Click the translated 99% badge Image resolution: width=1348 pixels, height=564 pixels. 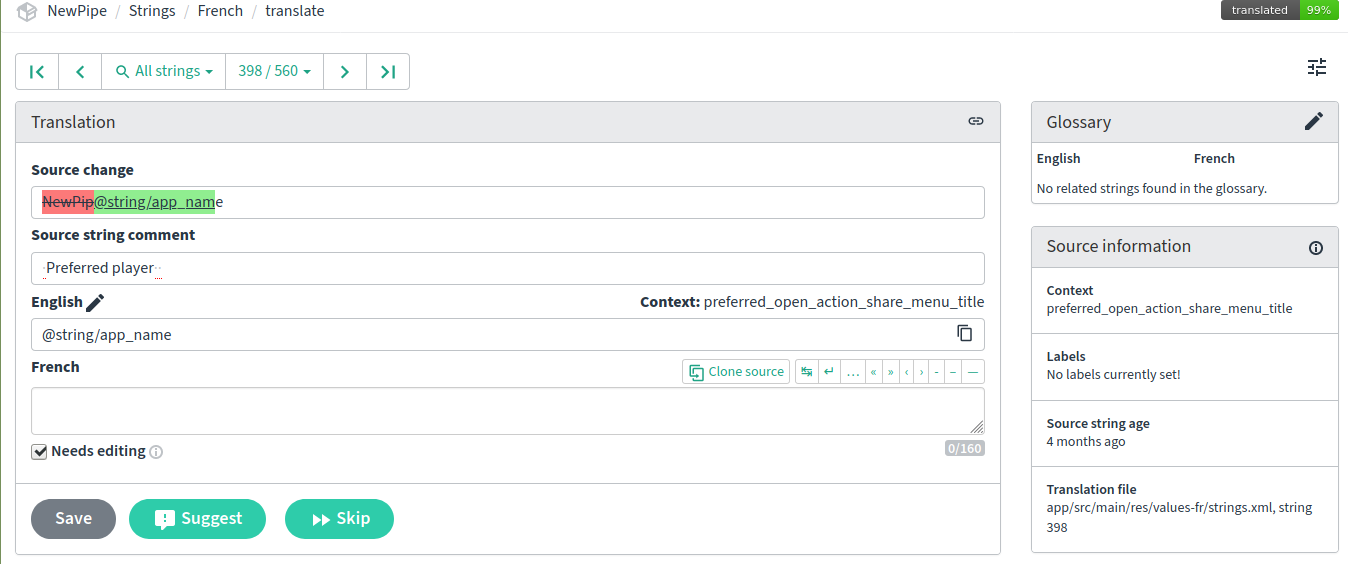point(1280,10)
